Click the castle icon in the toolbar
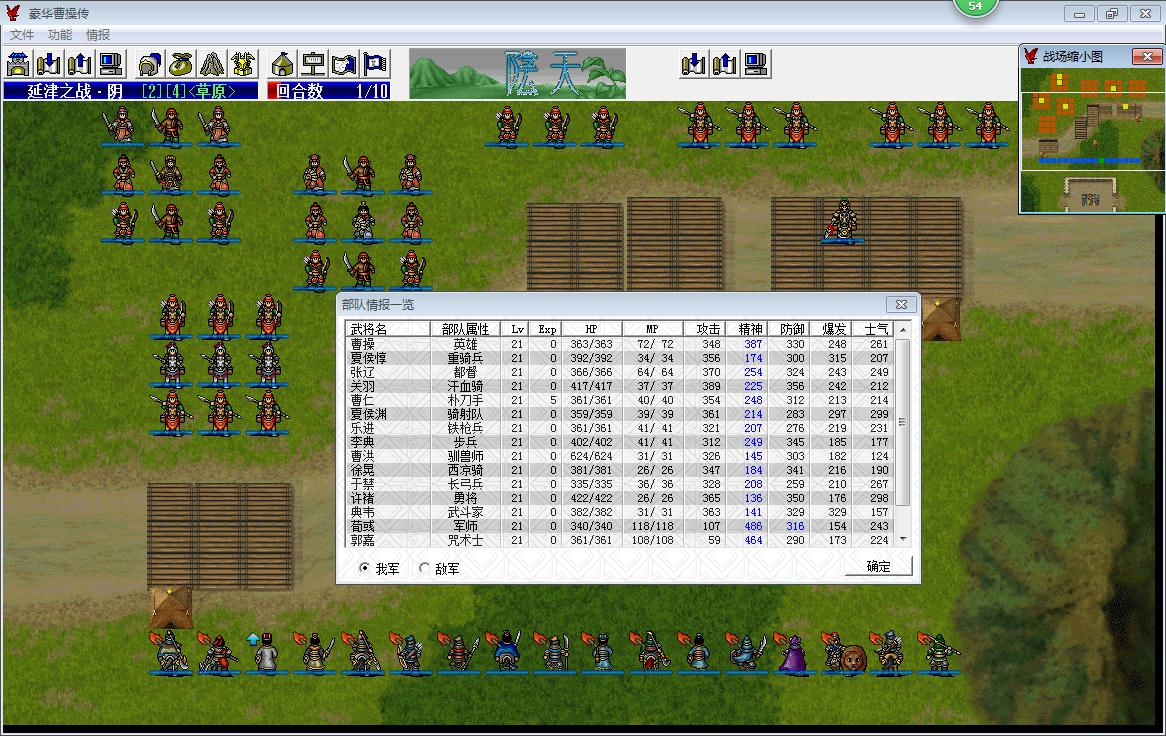Screen dimensions: 1166x736 (x=18, y=65)
